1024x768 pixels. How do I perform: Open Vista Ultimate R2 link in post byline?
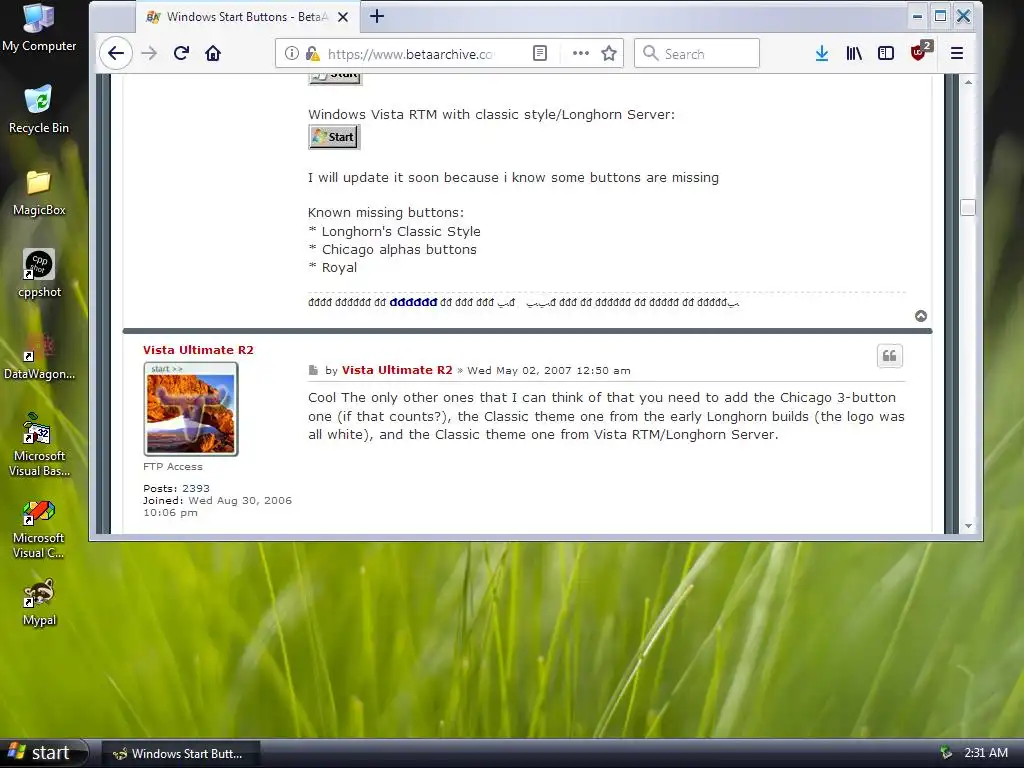pyautogui.click(x=397, y=370)
